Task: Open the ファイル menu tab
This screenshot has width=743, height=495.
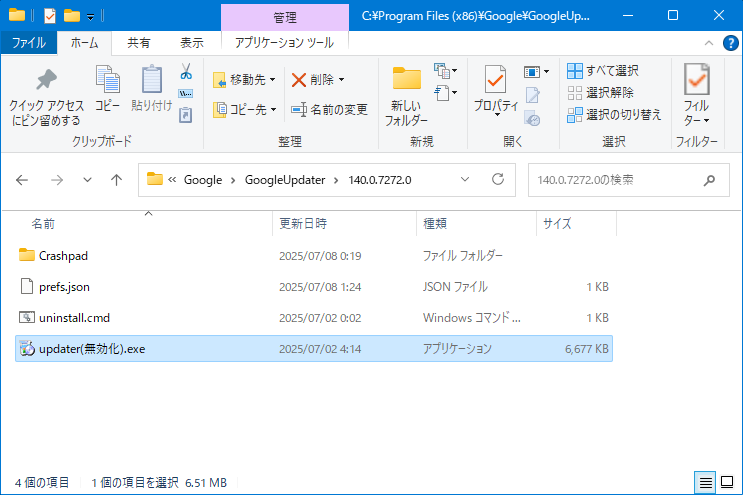Action: coord(29,43)
